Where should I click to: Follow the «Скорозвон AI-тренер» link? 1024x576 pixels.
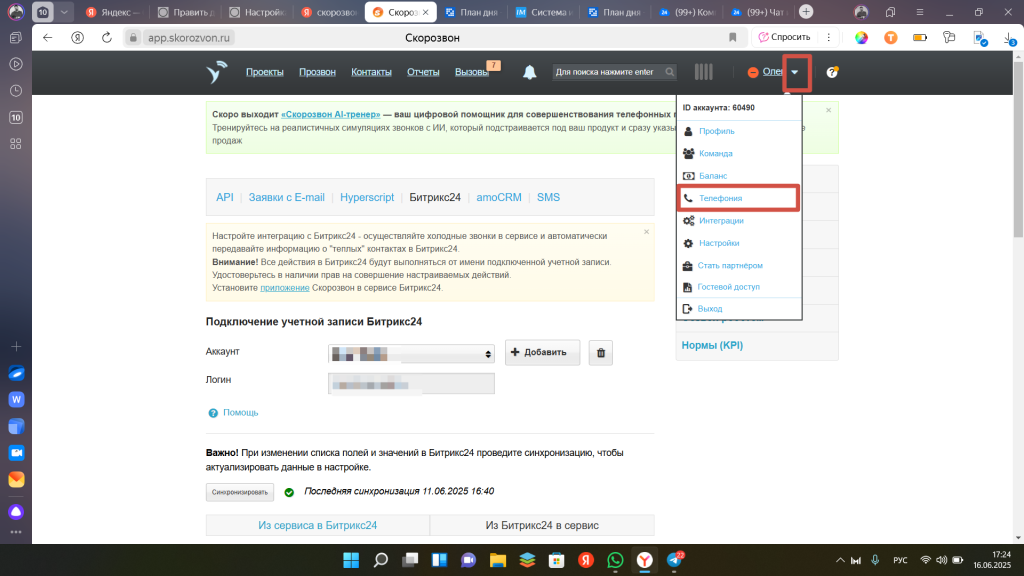pos(330,114)
